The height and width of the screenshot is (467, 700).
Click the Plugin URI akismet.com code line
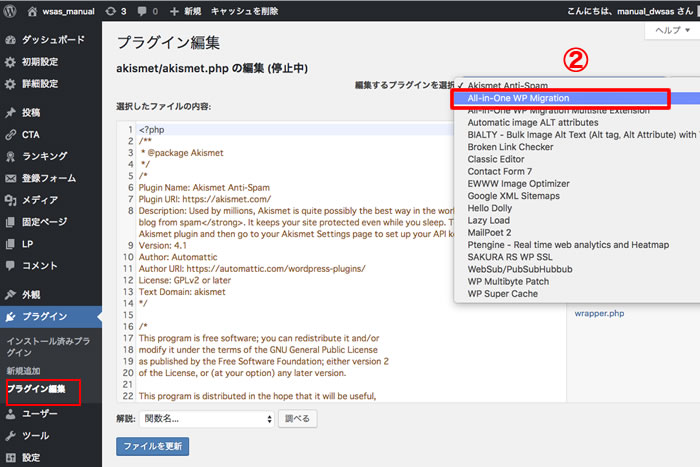coord(204,199)
